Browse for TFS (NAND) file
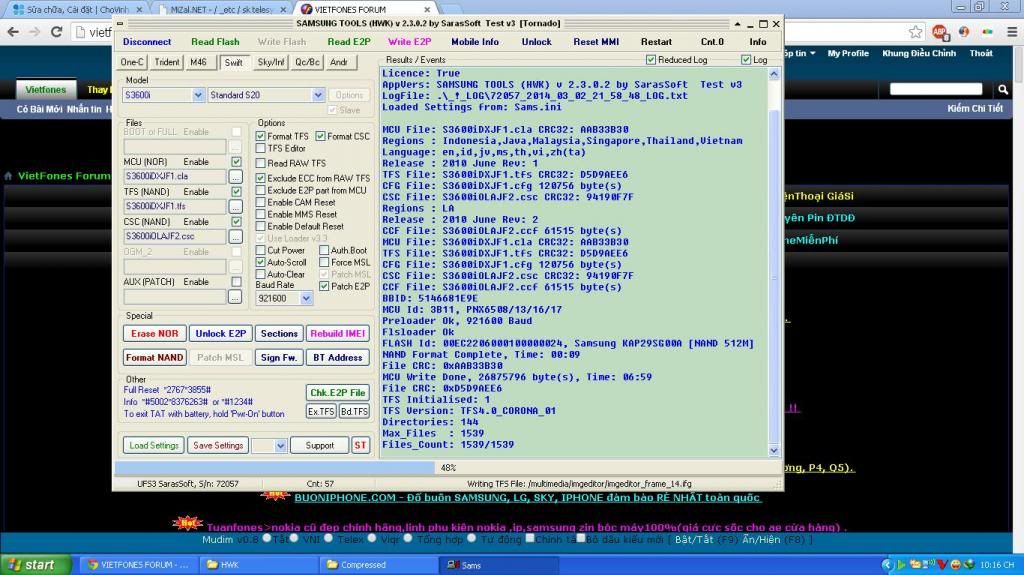Image resolution: width=1024 pixels, height=575 pixels. pyautogui.click(x=236, y=206)
